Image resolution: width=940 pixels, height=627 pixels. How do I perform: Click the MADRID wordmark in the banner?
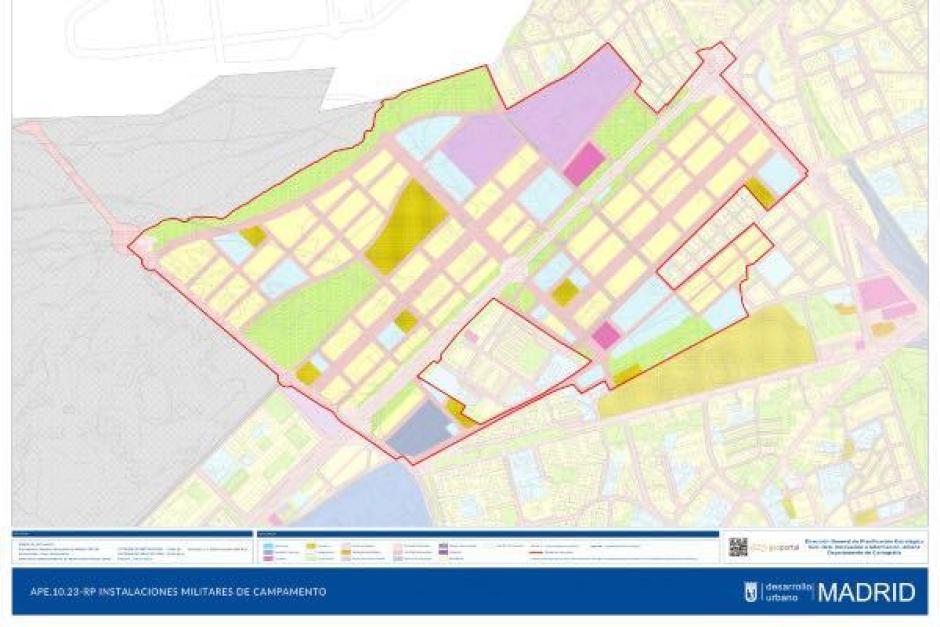coord(865,592)
